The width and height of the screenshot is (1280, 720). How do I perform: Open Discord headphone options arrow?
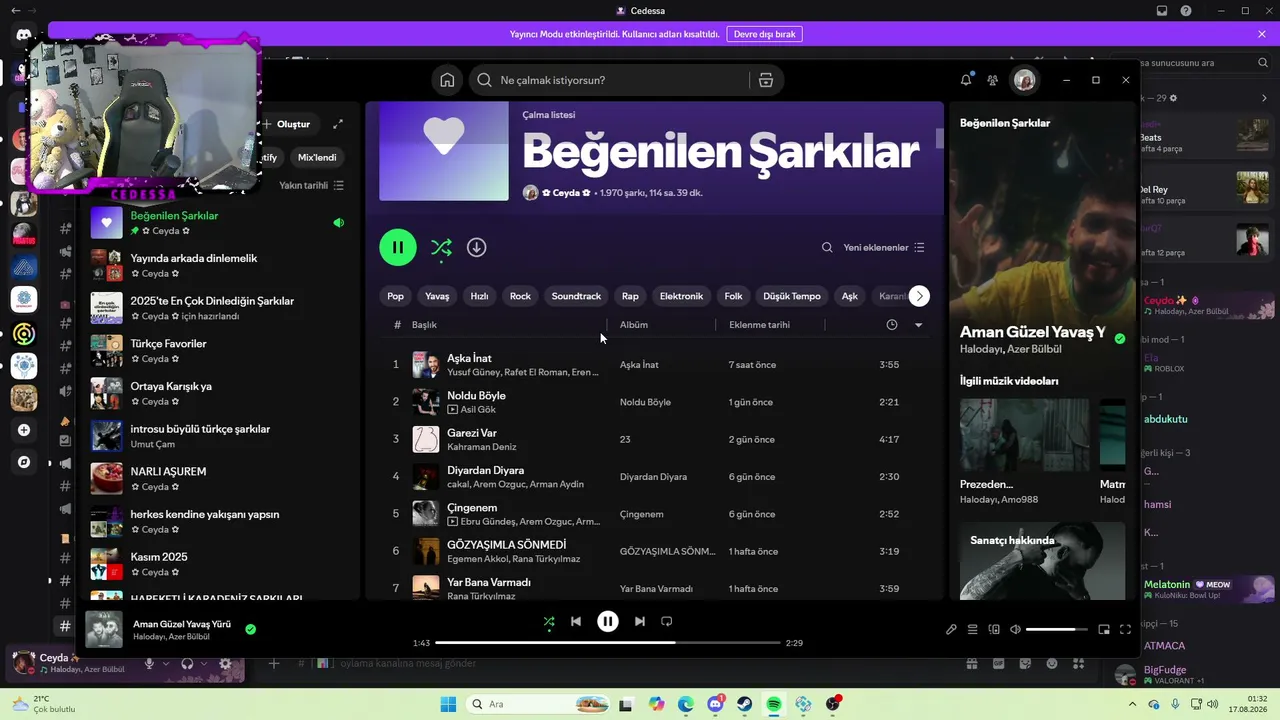[204, 663]
